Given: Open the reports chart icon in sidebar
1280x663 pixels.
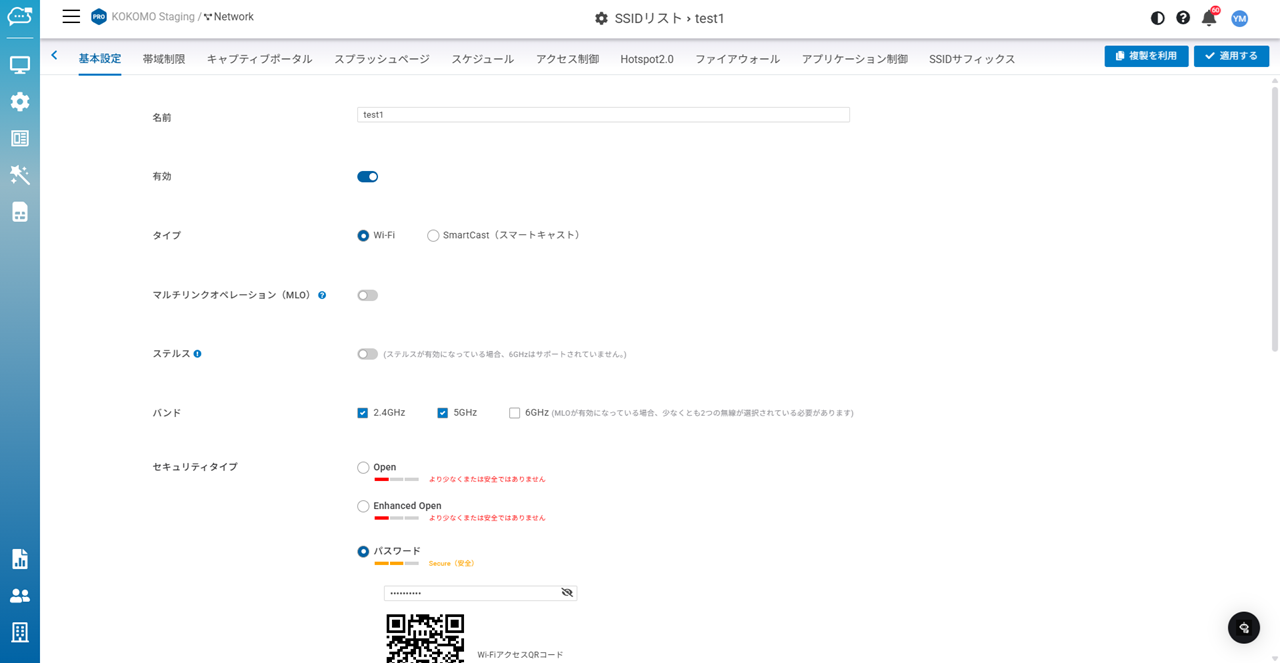Looking at the screenshot, I should point(20,559).
